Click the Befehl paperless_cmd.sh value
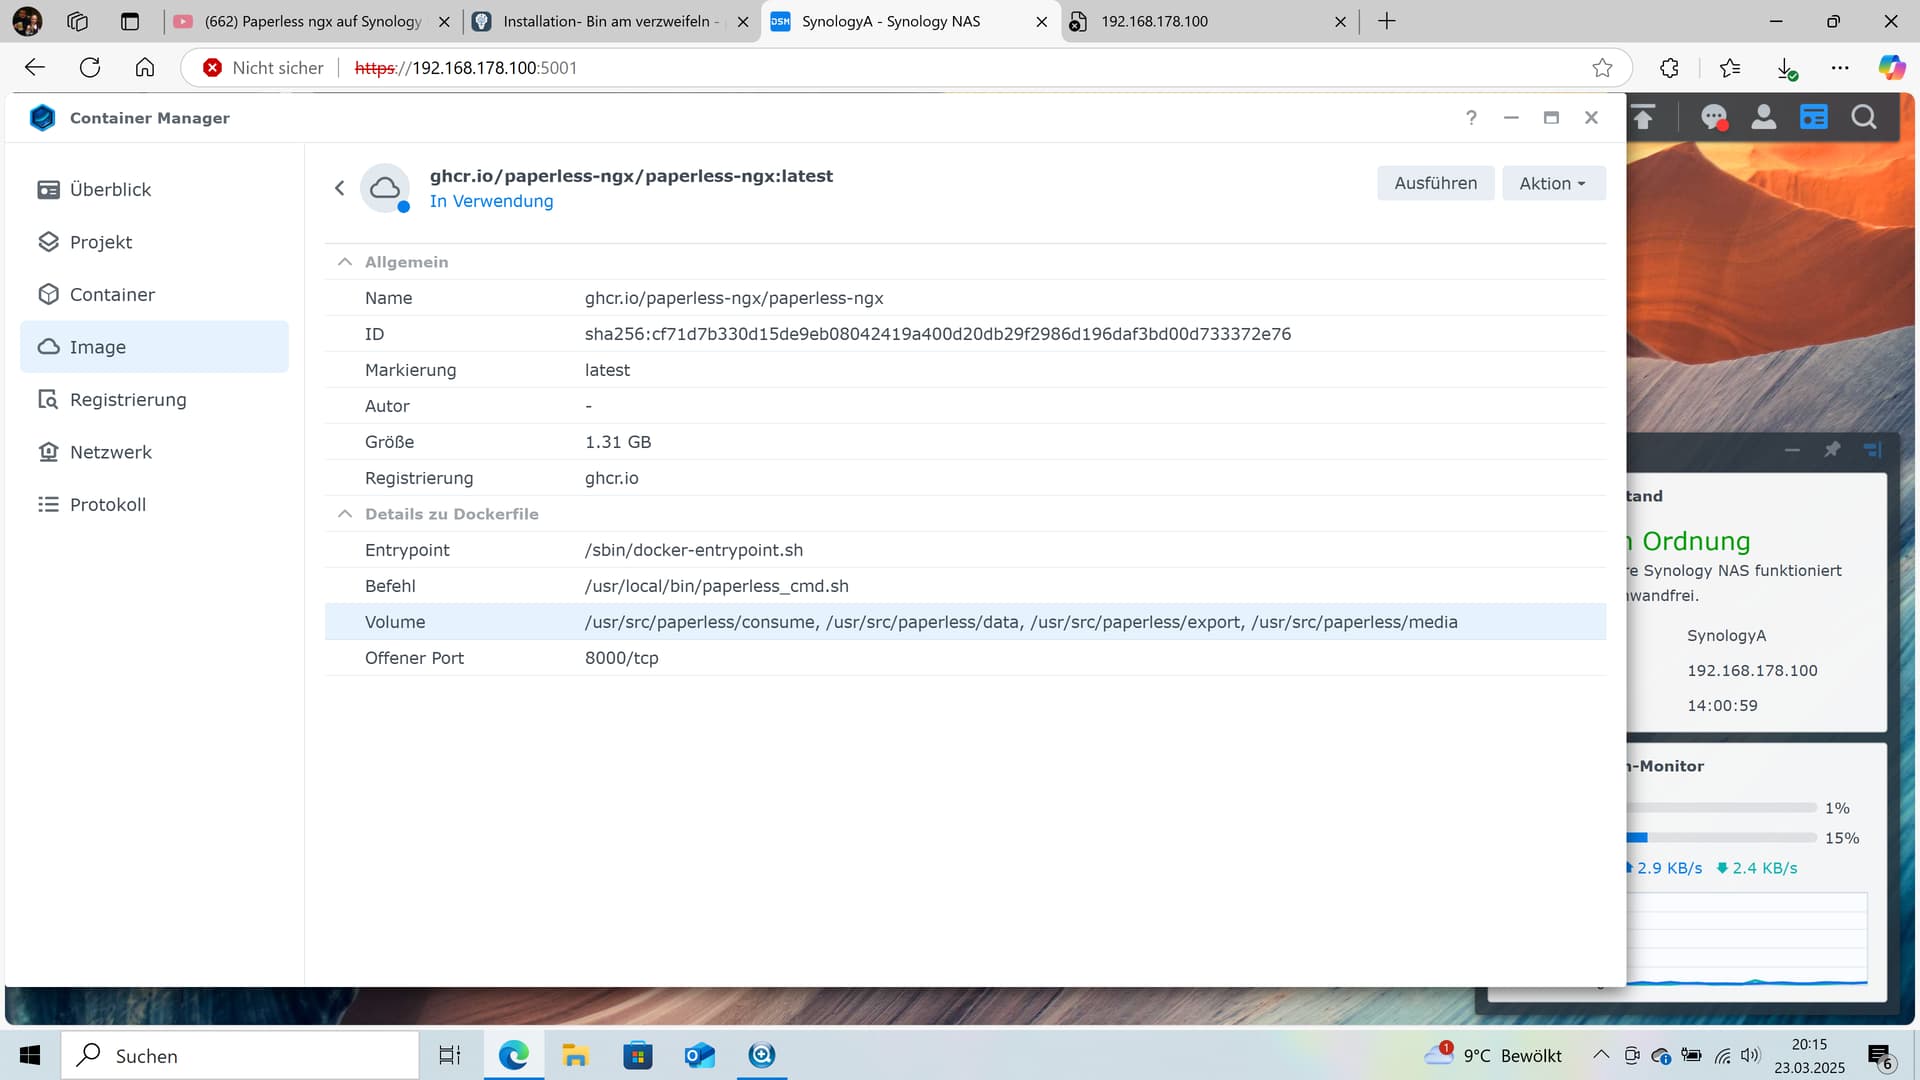This screenshot has height=1080, width=1920. click(716, 586)
